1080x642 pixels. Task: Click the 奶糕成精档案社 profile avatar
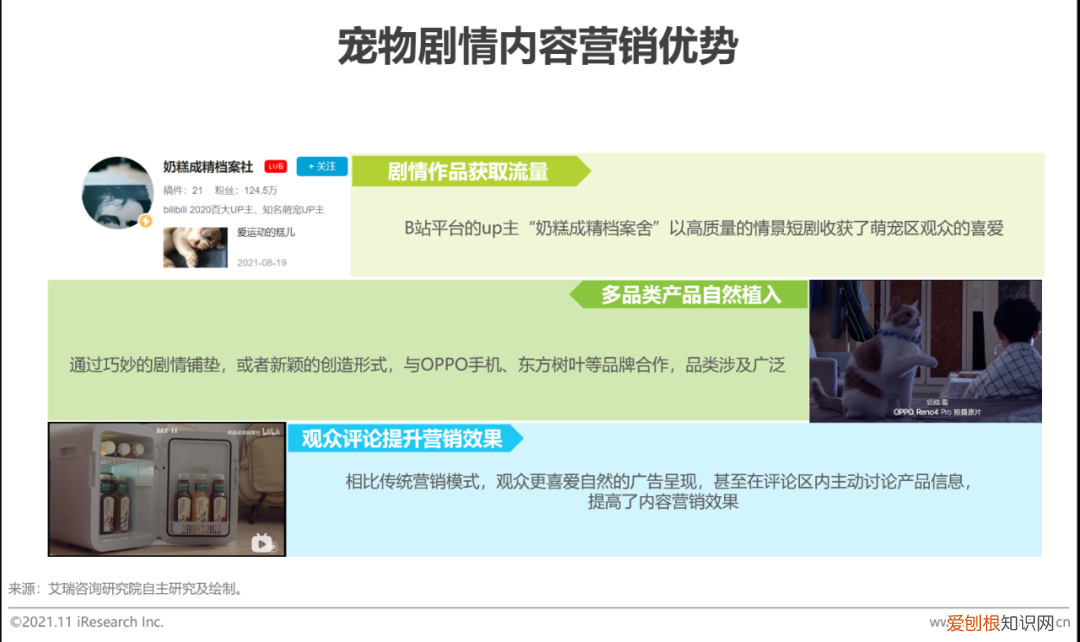(x=116, y=193)
